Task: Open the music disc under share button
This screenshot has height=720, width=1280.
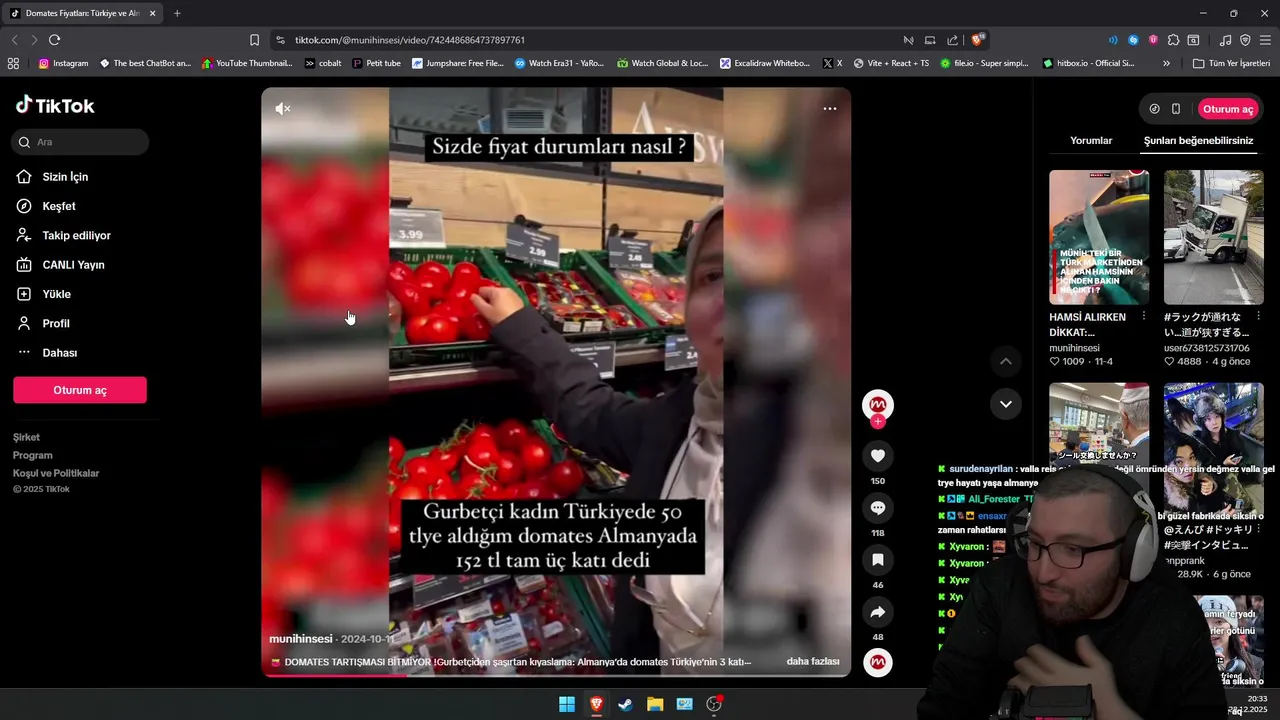Action: click(878, 662)
